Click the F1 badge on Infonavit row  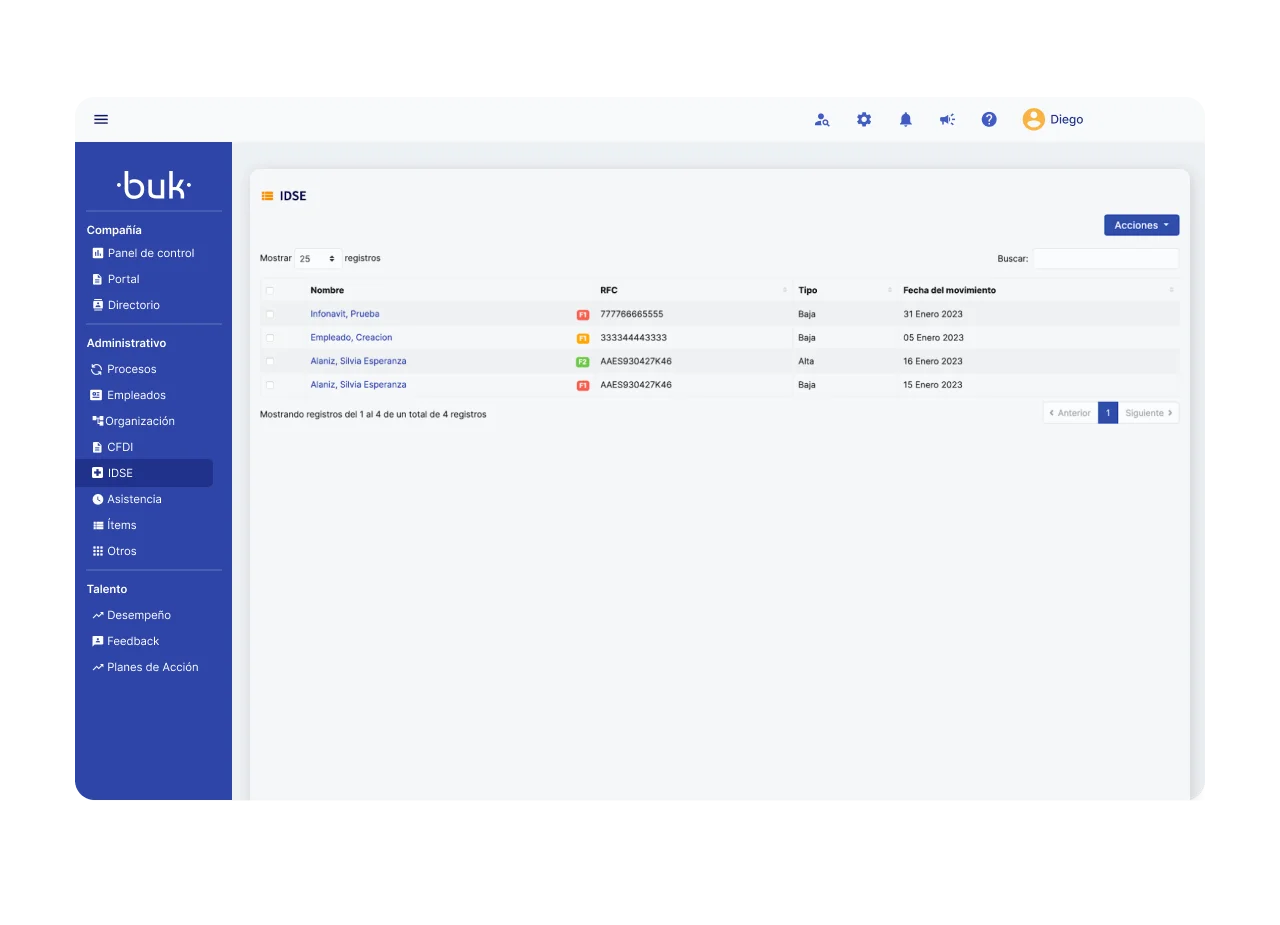[x=583, y=315]
